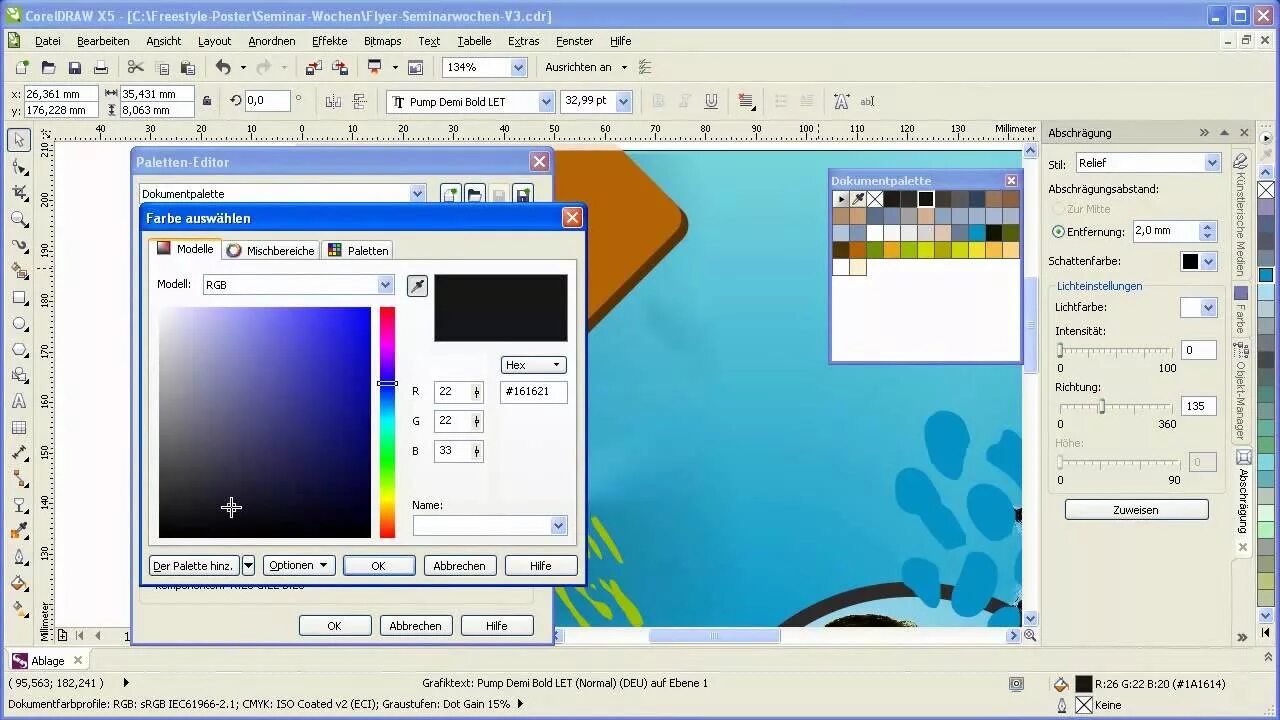Click Abbrechen in the Paletten-Editor dialog
Image resolution: width=1280 pixels, height=720 pixels.
coord(415,626)
